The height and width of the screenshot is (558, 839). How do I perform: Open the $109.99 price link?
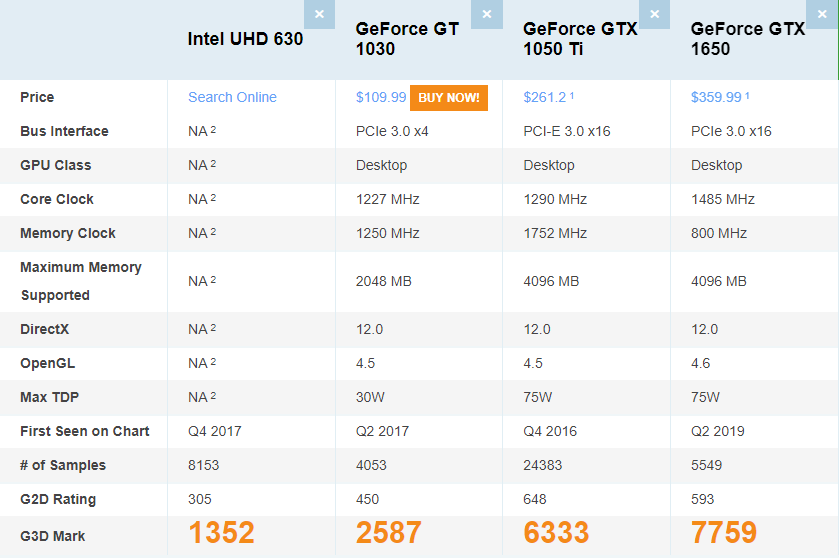click(381, 97)
